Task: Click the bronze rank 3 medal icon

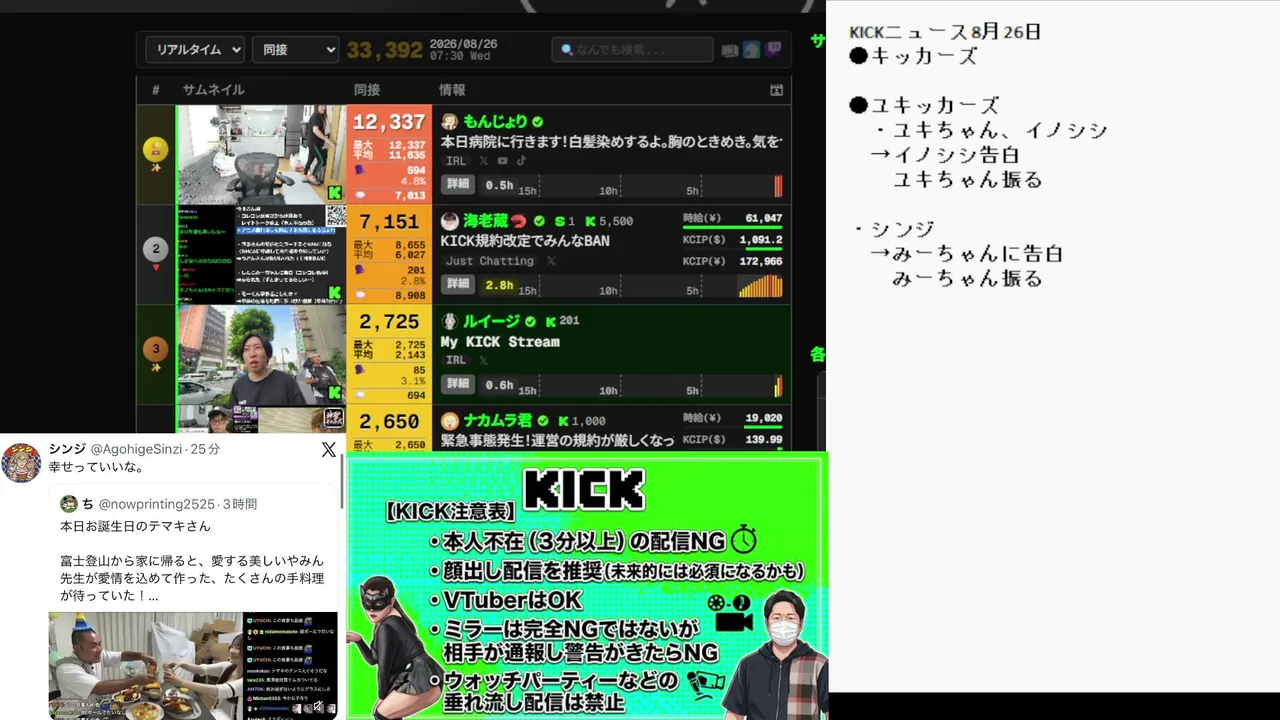Action: (x=156, y=349)
